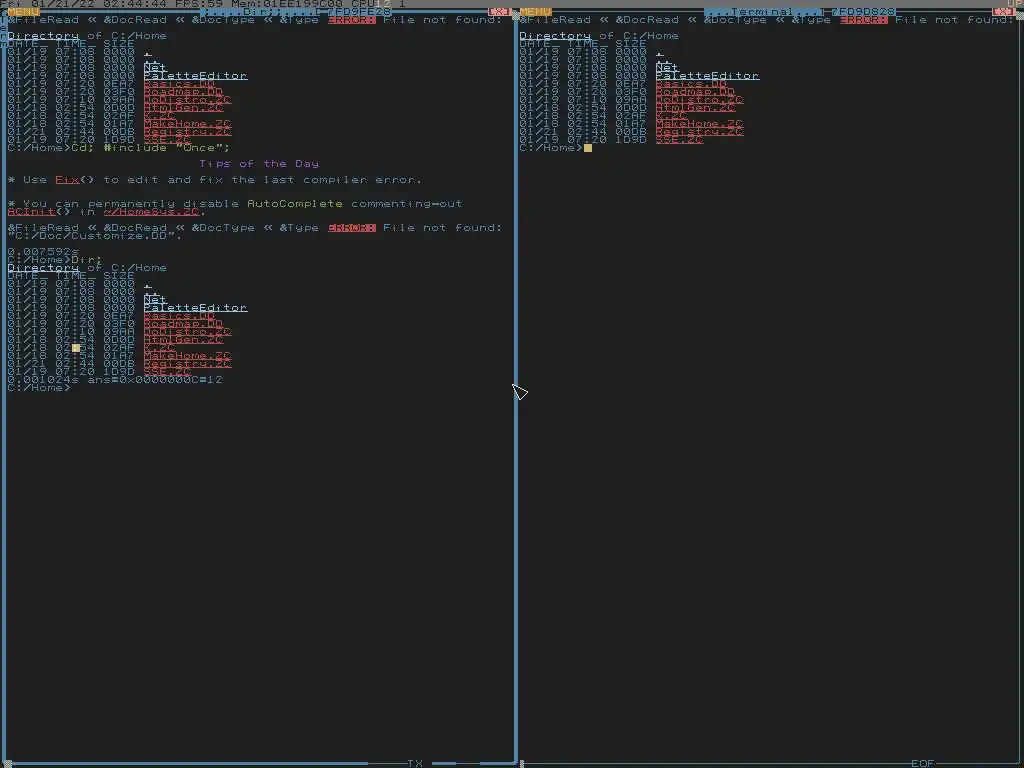This screenshot has height=768, width=1024.
Task: Open Roadmap.DD below the Dir; command
Action: (x=184, y=324)
